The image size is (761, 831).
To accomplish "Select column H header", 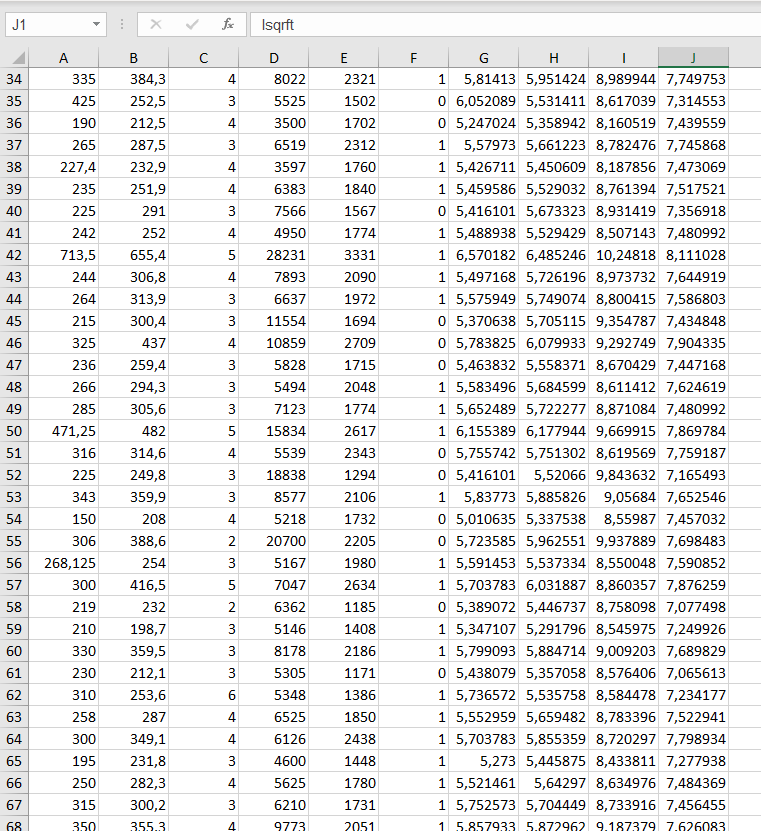I will tap(553, 58).
